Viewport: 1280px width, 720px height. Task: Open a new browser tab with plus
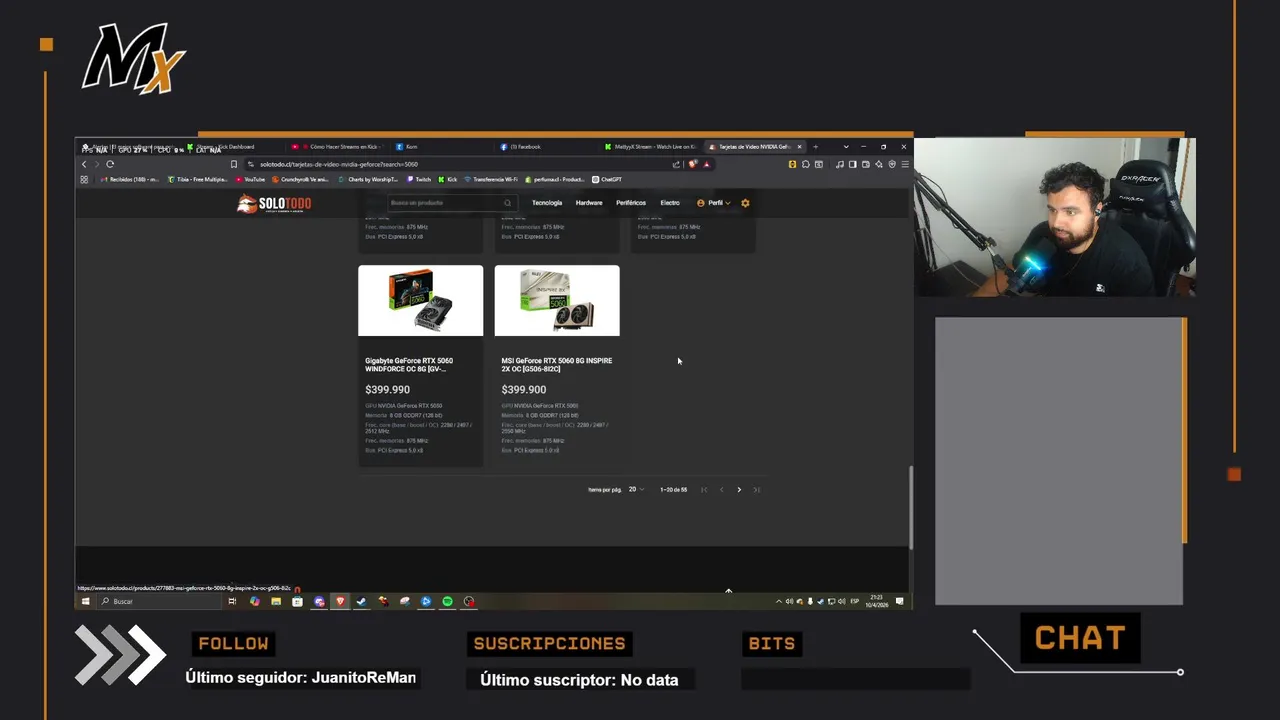point(815,147)
